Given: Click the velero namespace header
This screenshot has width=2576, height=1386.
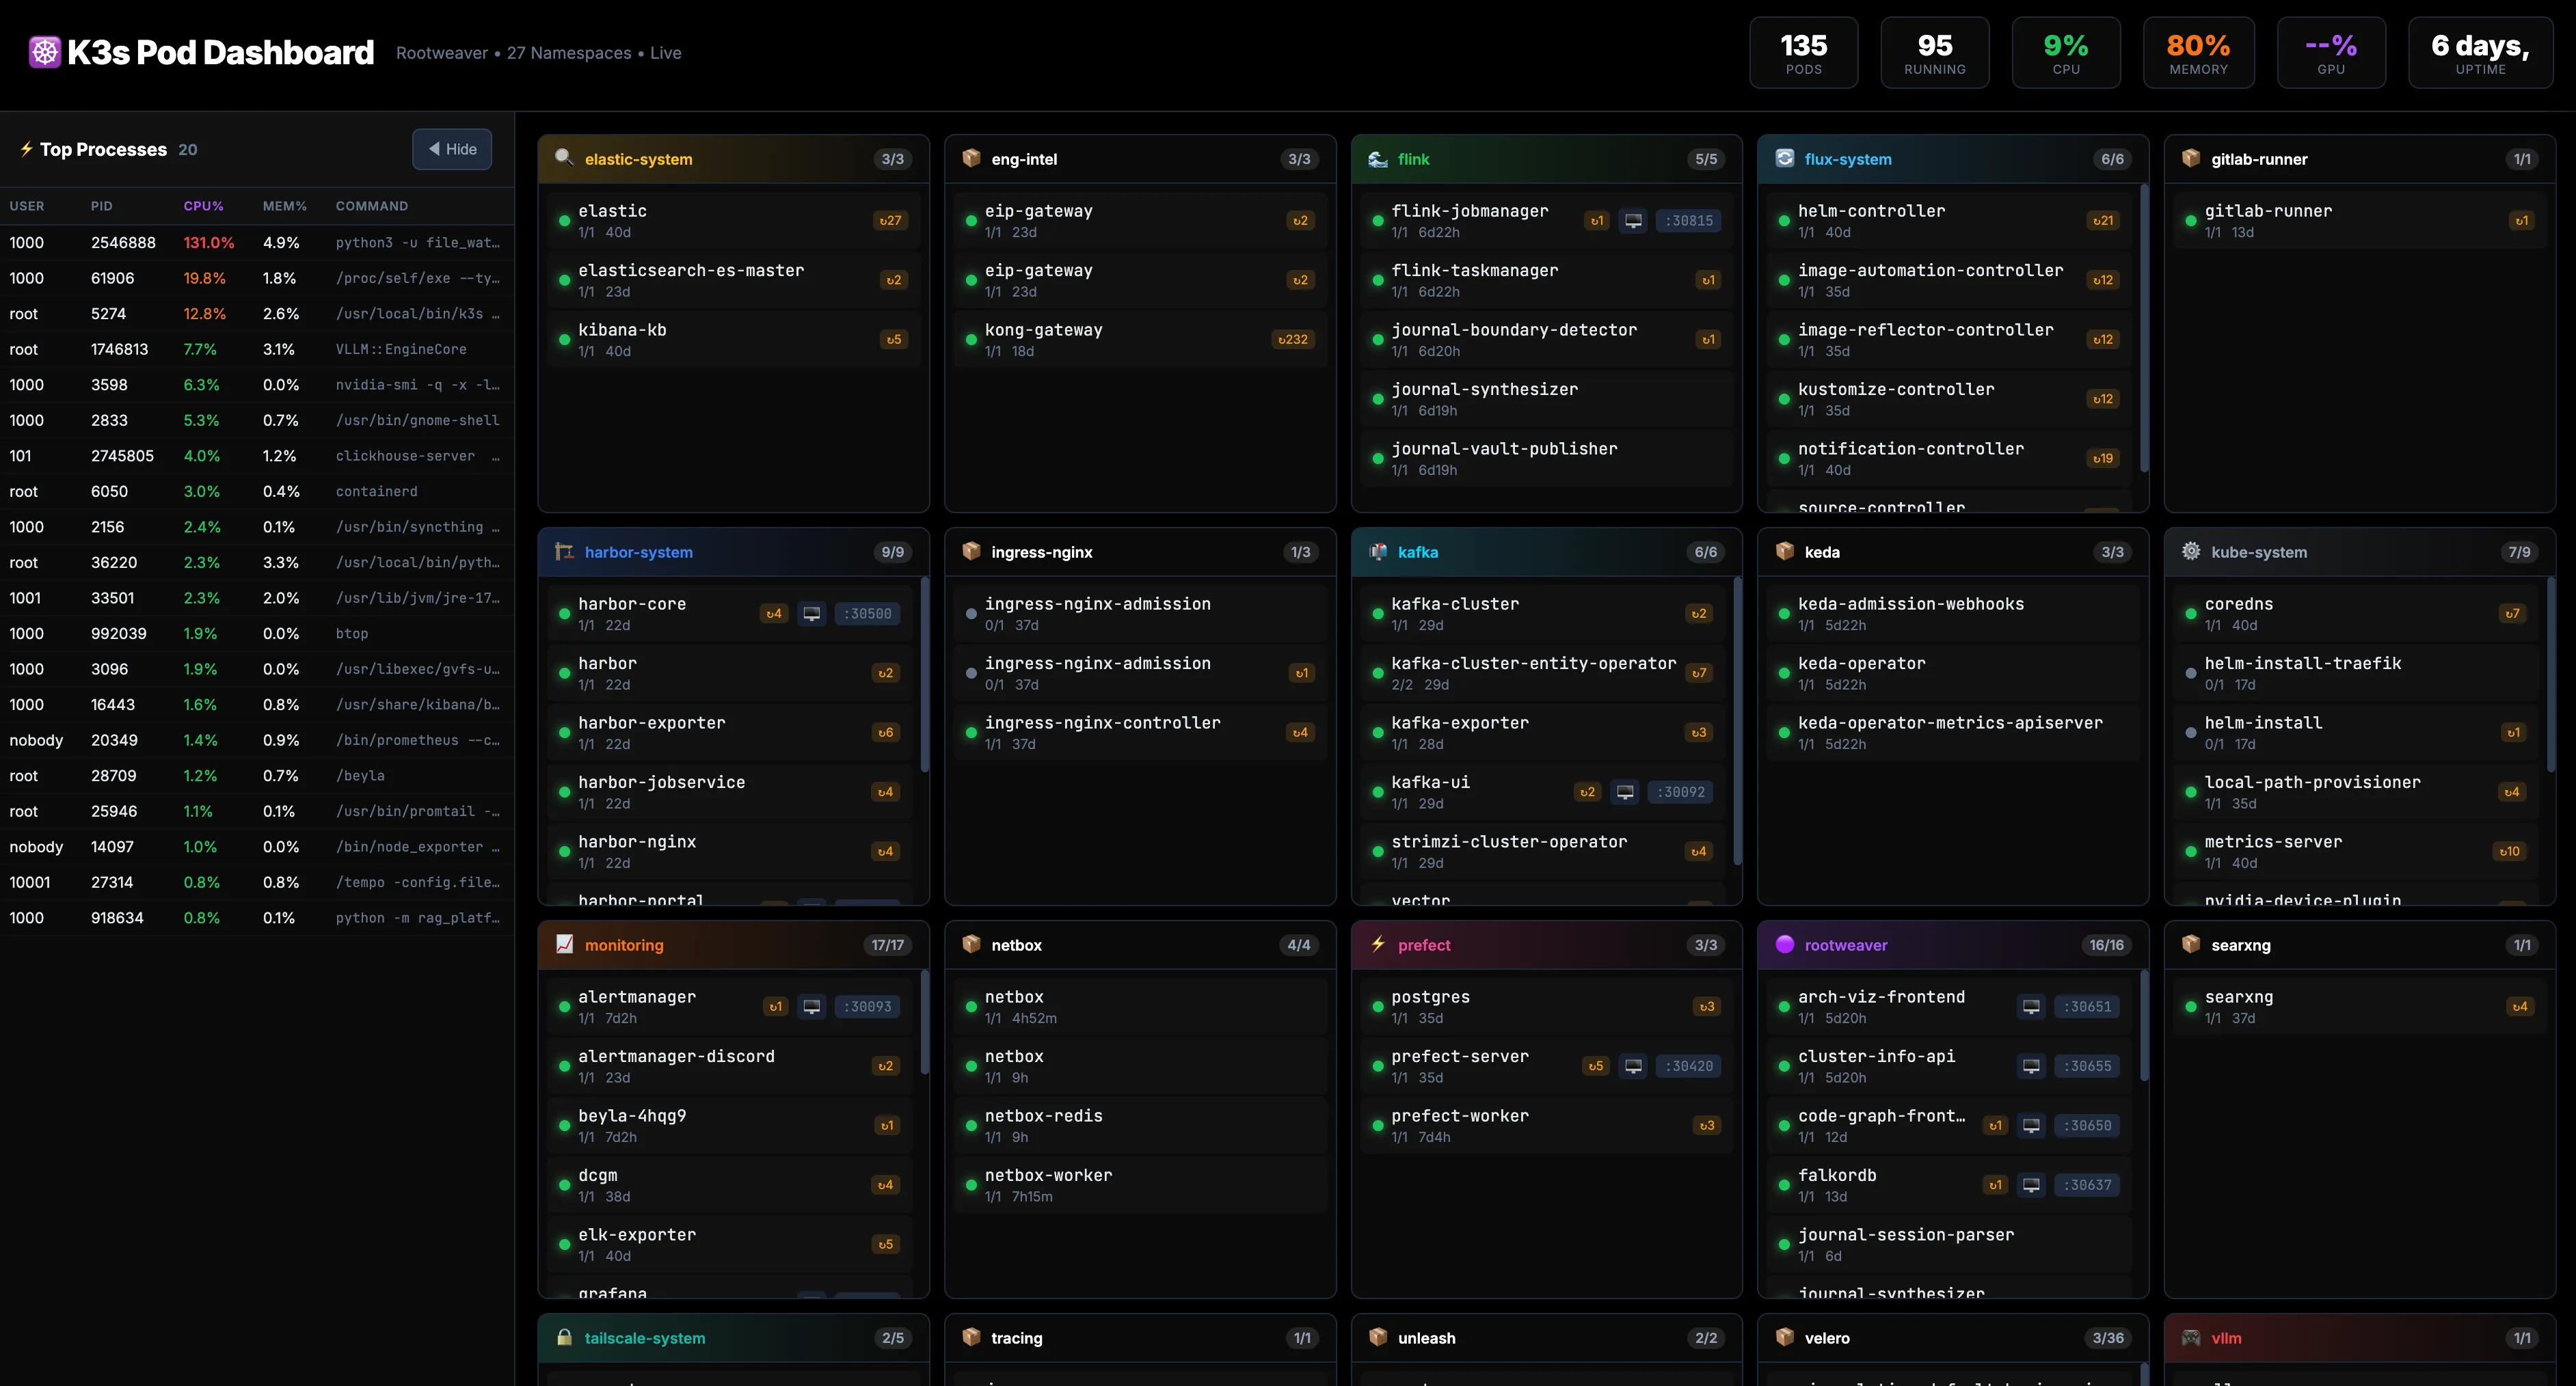Looking at the screenshot, I should pyautogui.click(x=1952, y=1337).
